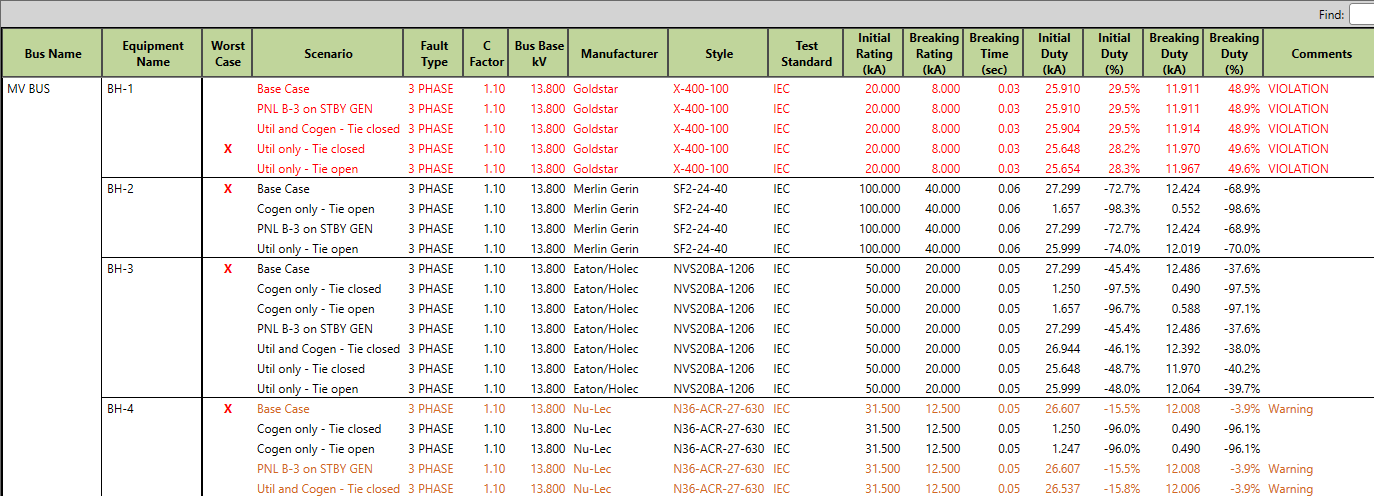Click worst case X in BH-4 Base Case row
Screen dimensions: 1374x496
pyautogui.click(x=228, y=409)
